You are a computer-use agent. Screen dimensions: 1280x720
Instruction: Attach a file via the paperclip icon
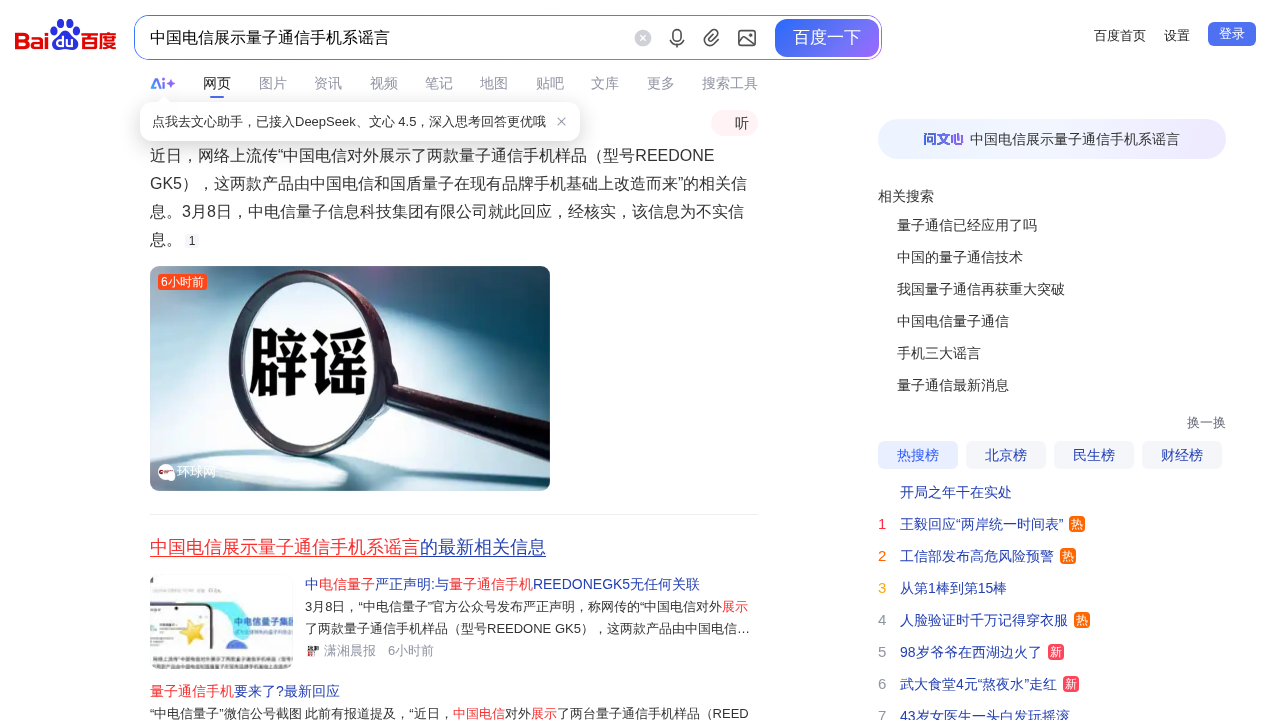click(x=712, y=38)
